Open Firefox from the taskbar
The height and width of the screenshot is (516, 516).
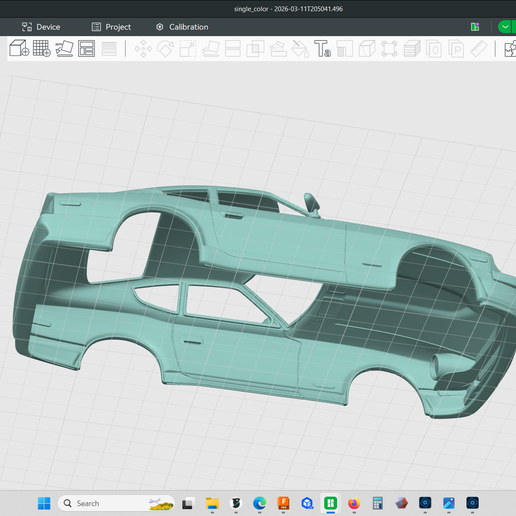coord(354,503)
